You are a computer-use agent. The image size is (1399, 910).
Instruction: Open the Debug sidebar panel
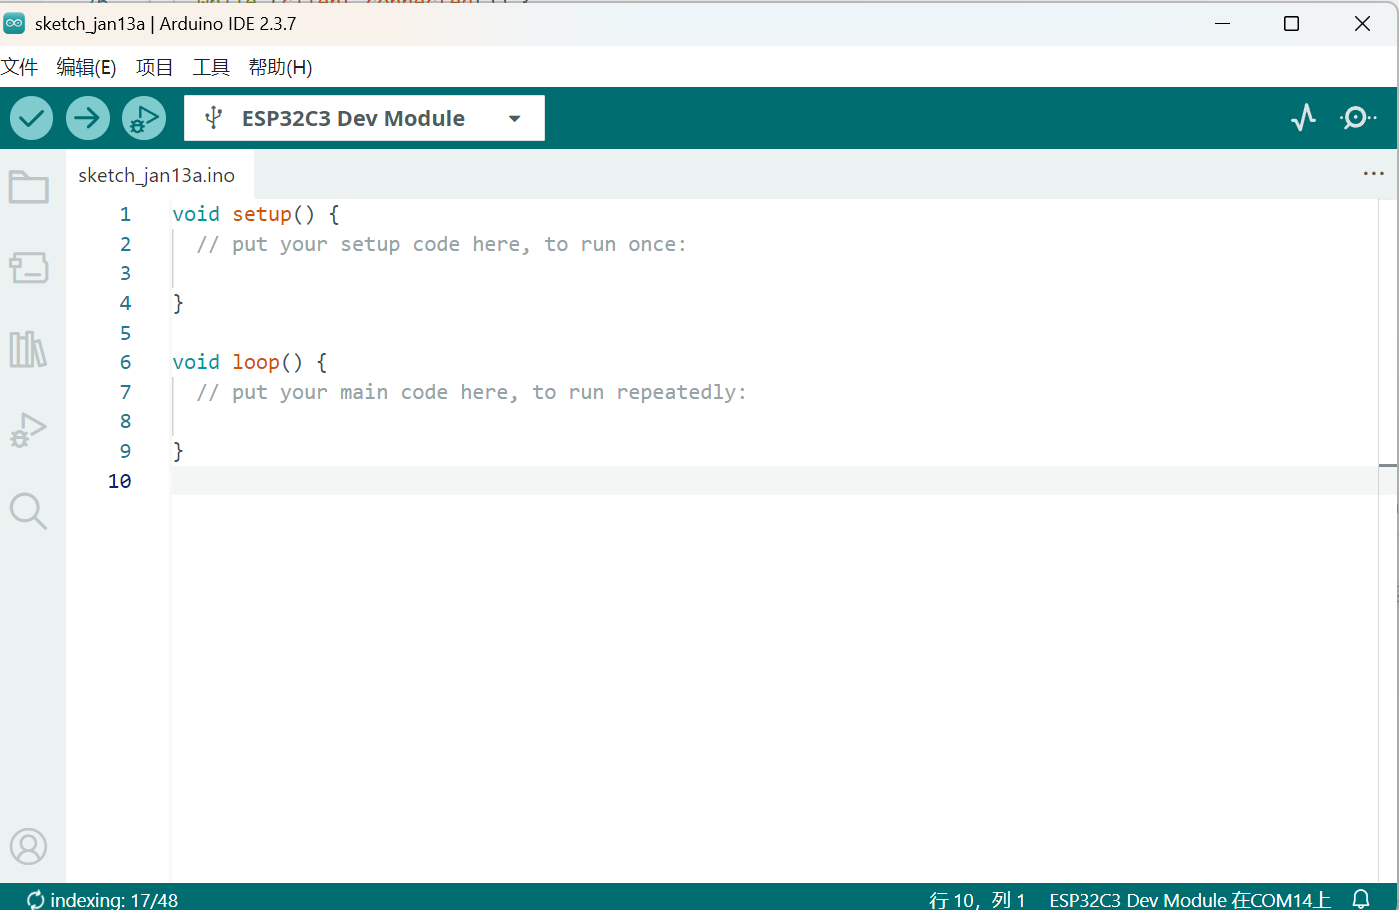coord(29,430)
